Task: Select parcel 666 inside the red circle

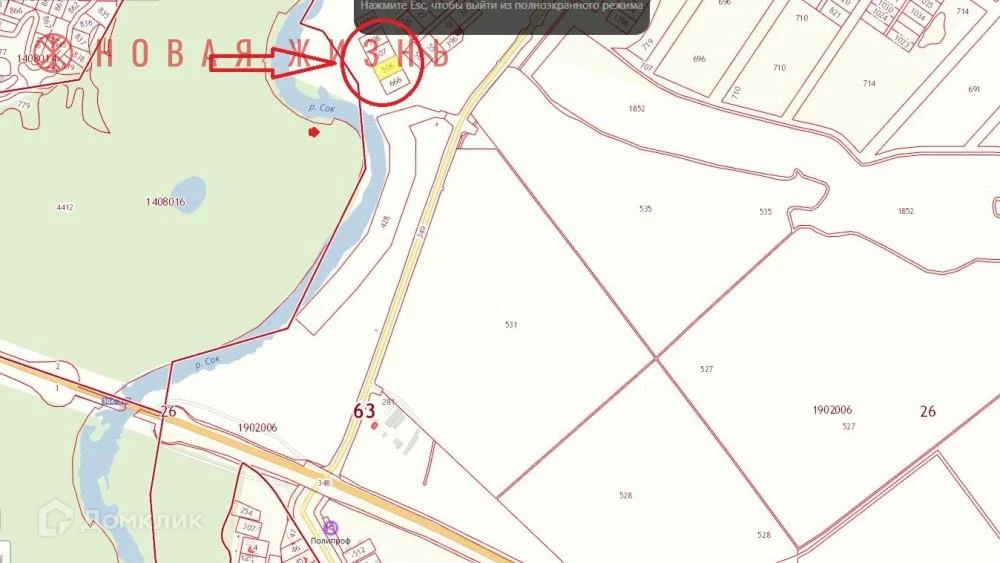Action: point(394,82)
